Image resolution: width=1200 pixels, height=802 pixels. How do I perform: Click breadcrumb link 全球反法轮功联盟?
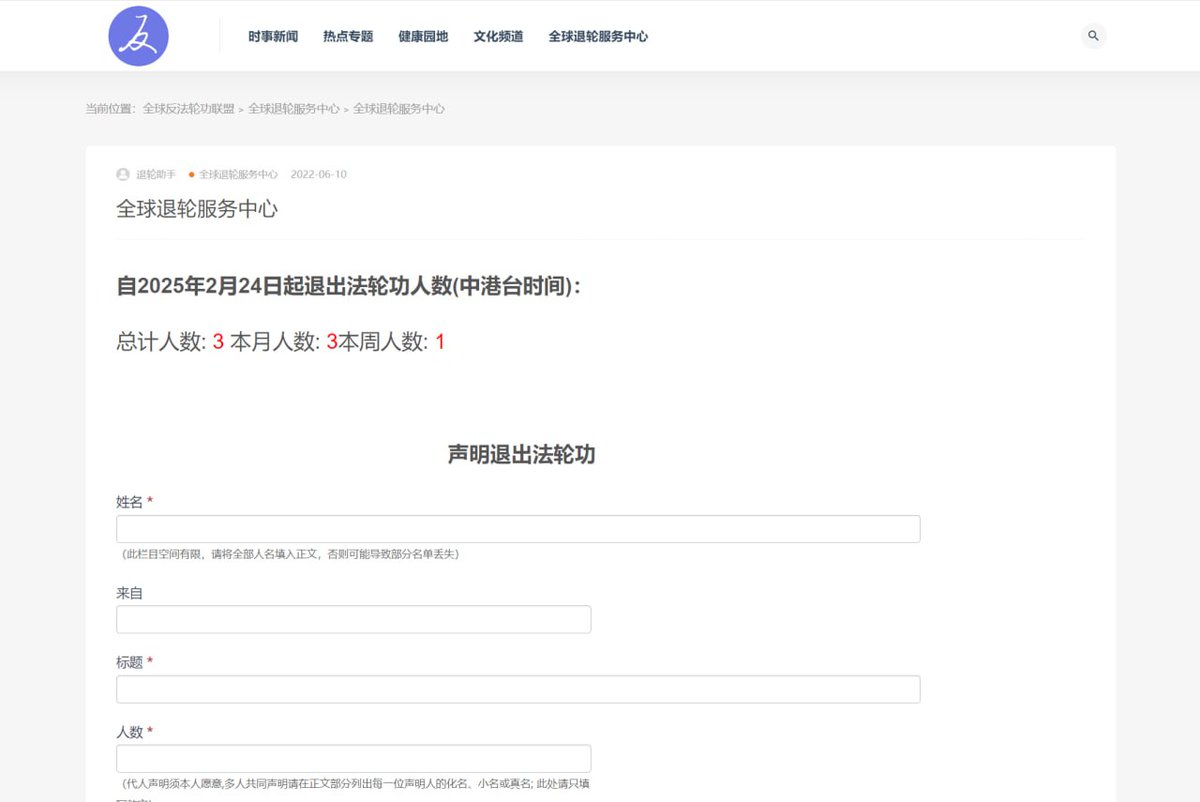coord(188,108)
